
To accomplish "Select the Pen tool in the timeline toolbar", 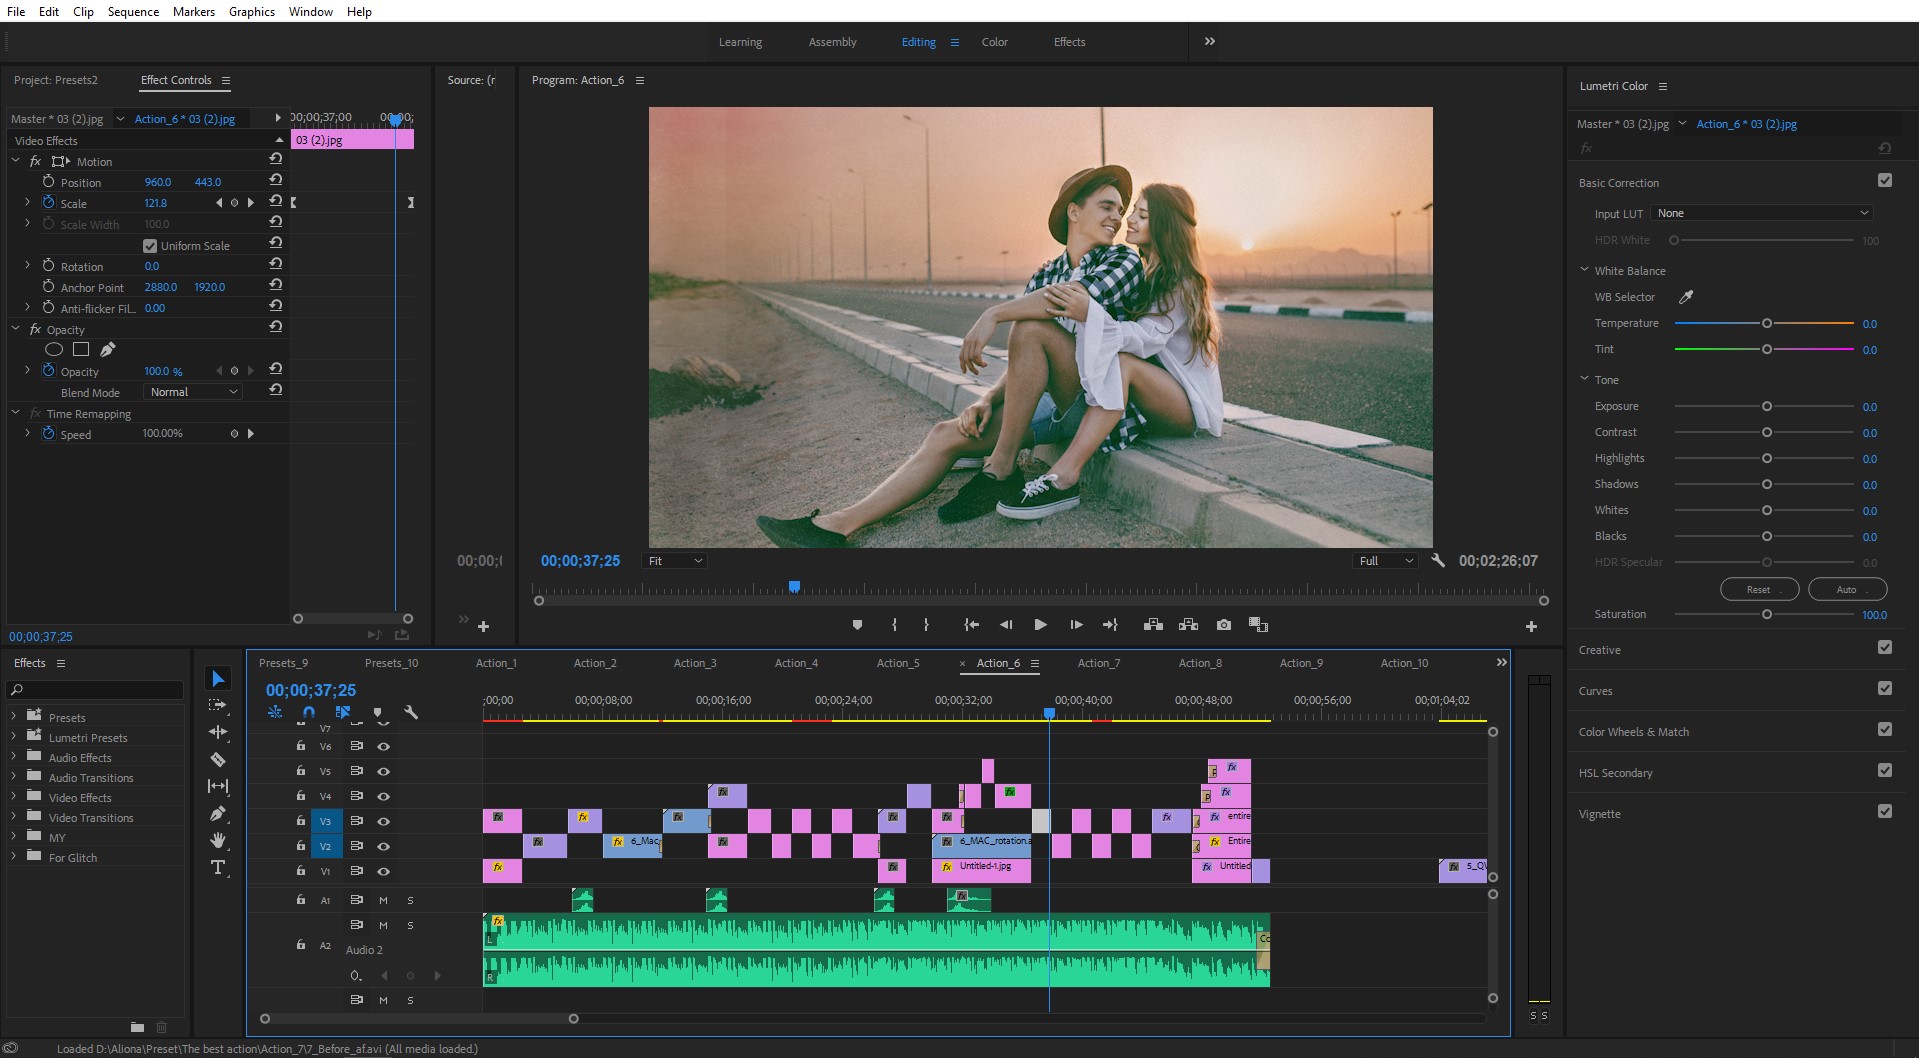I will point(217,813).
